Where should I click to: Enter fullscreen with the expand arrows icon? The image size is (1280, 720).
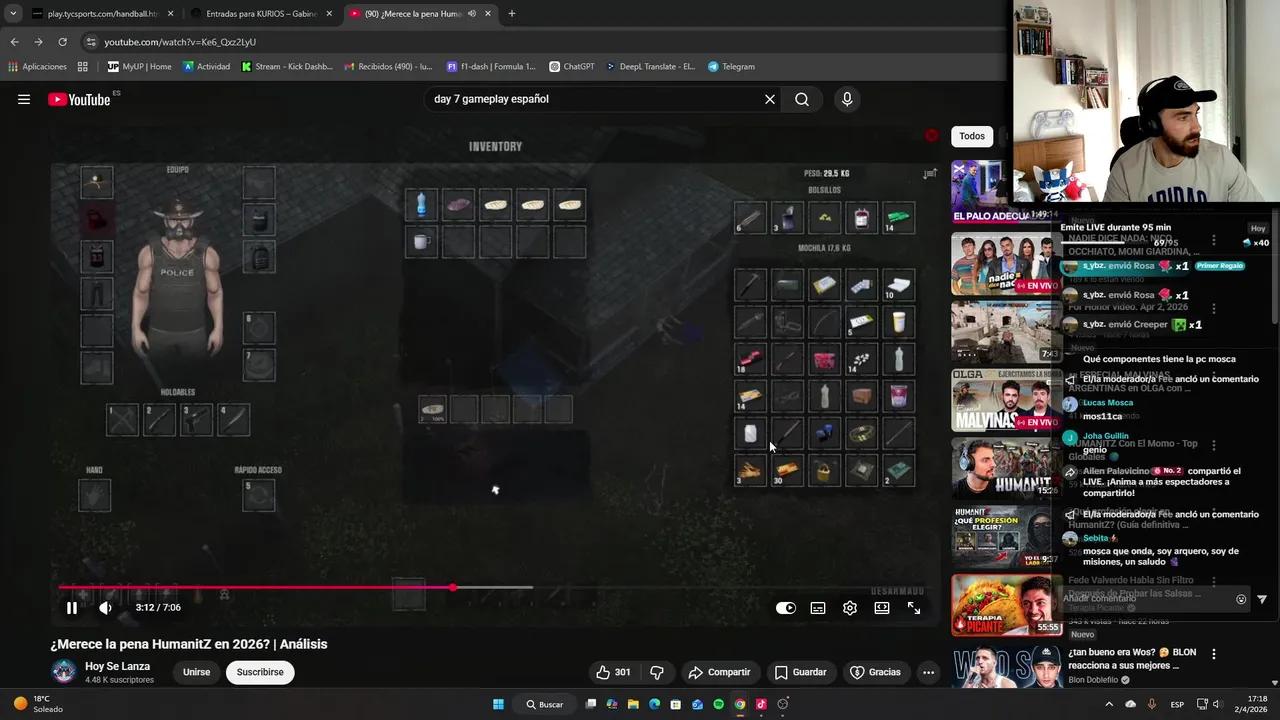[913, 607]
